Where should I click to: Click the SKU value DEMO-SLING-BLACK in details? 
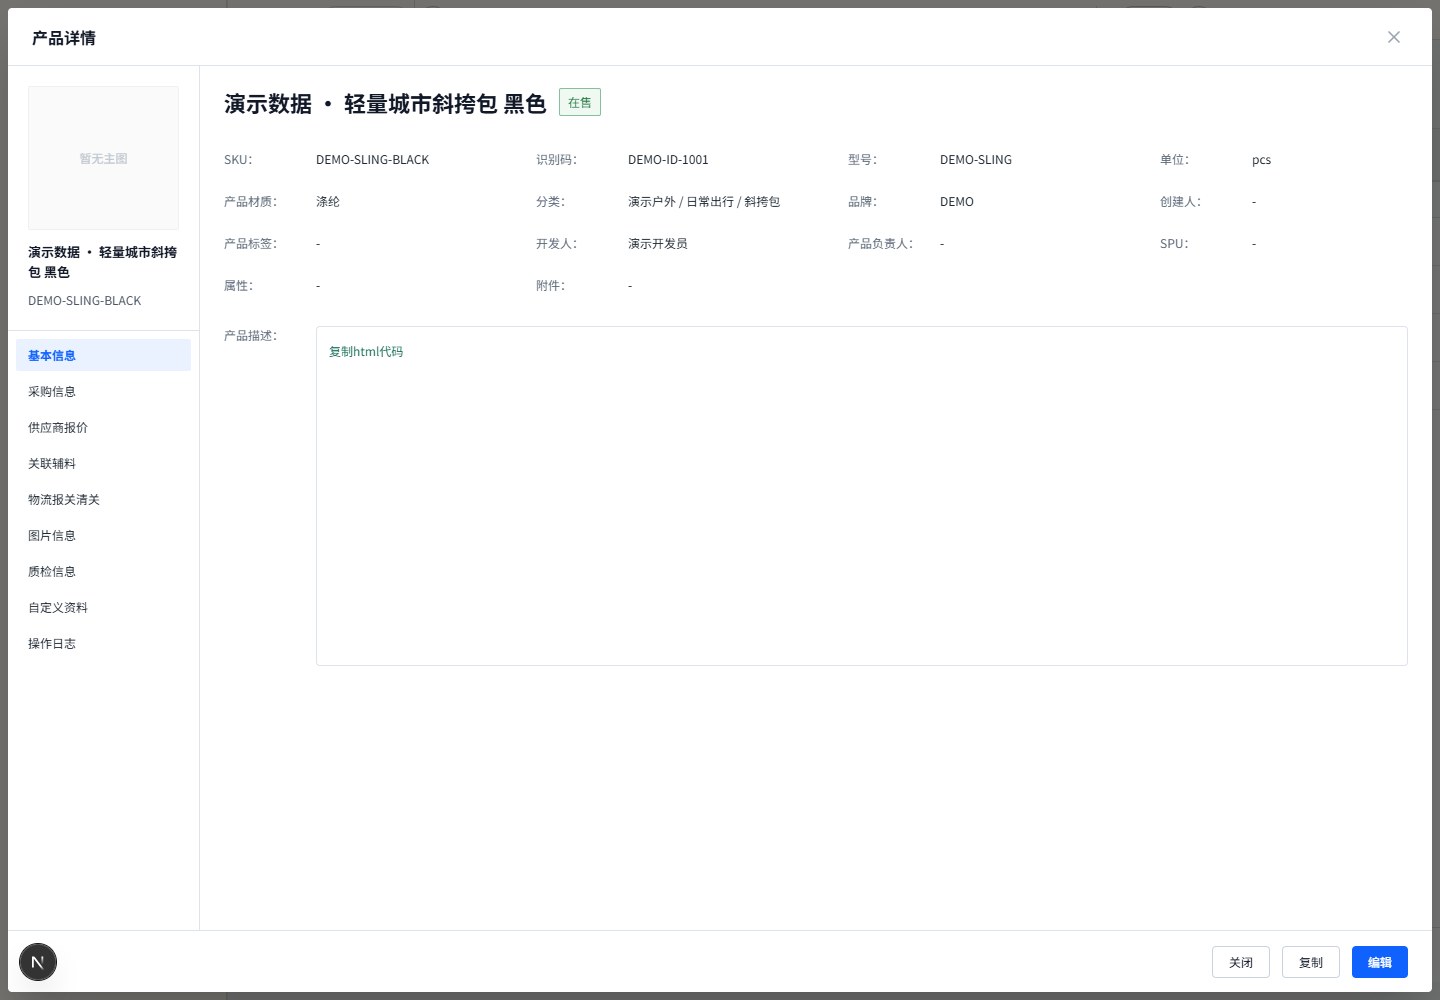pos(373,160)
